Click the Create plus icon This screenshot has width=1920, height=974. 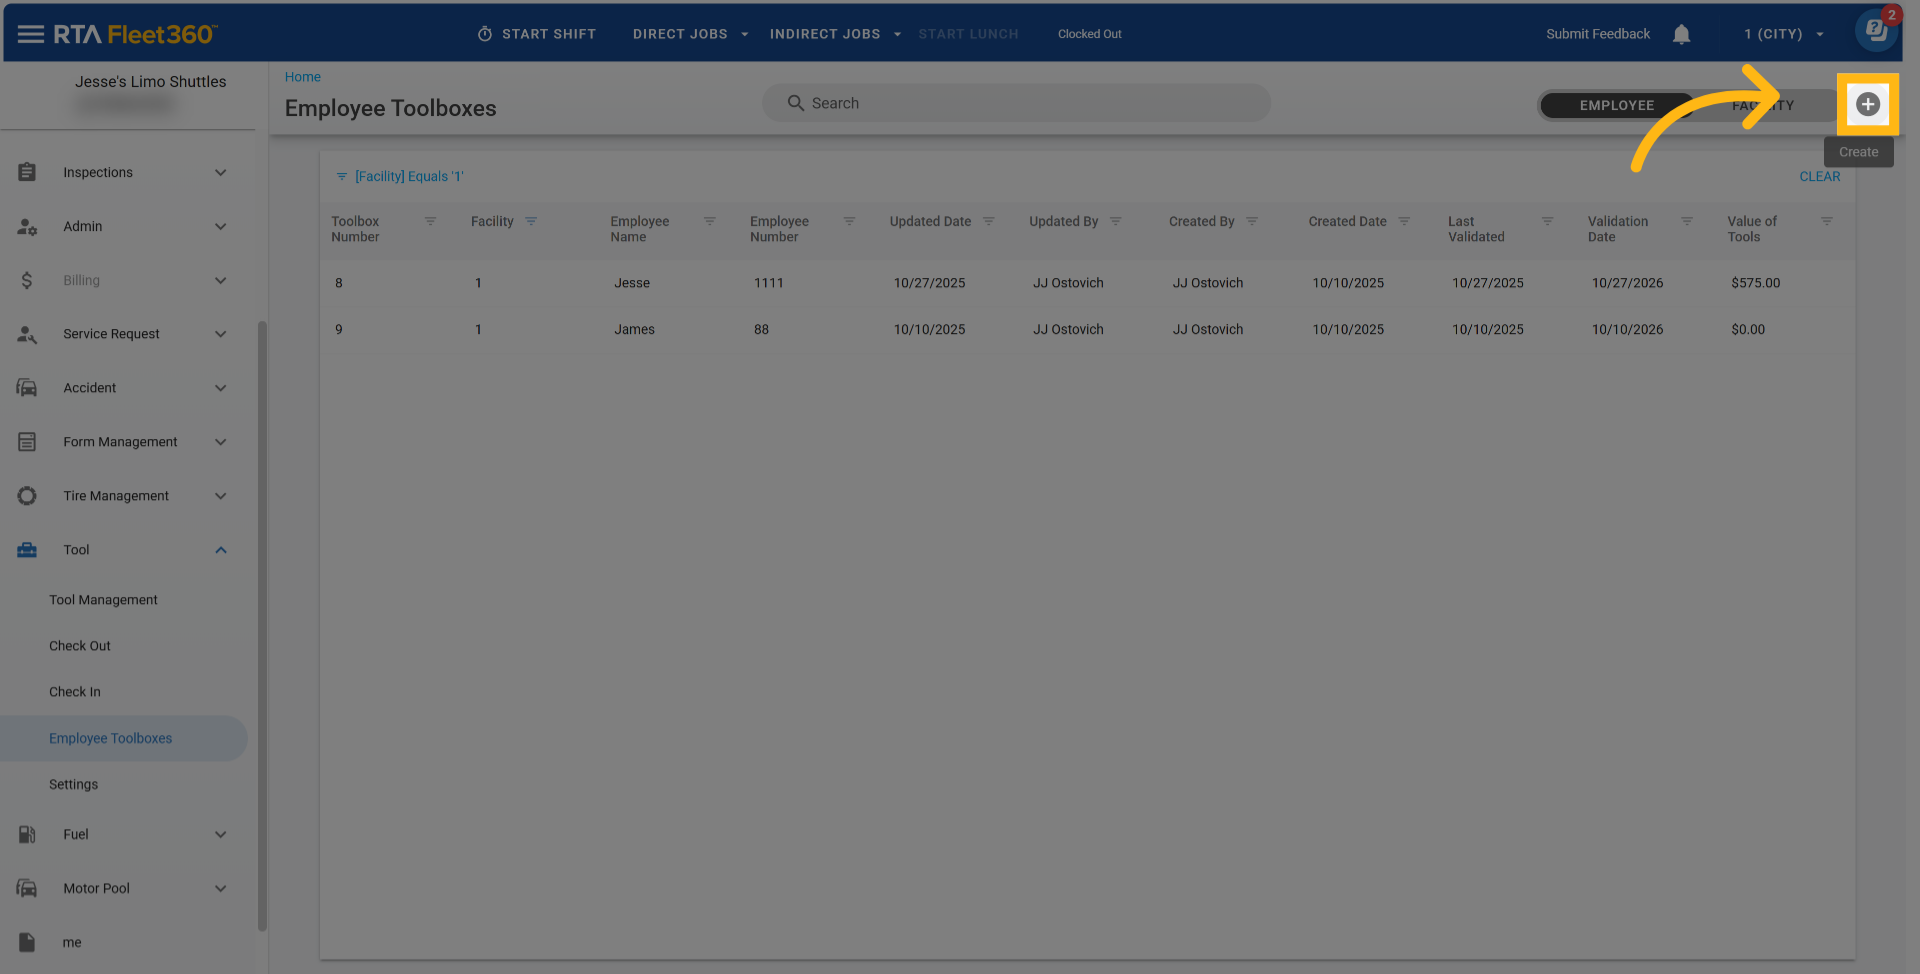point(1867,104)
